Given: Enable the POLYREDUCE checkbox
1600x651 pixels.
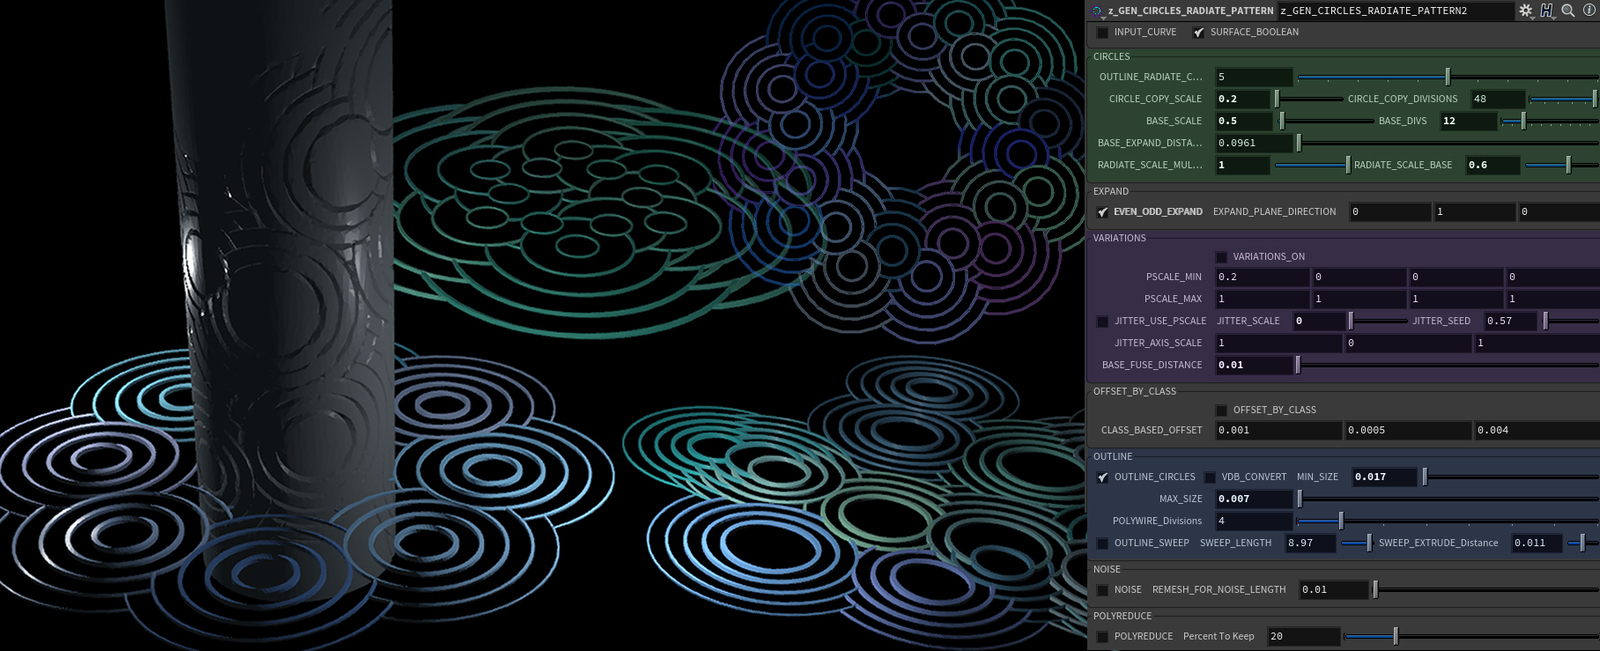Looking at the screenshot, I should (x=1102, y=636).
